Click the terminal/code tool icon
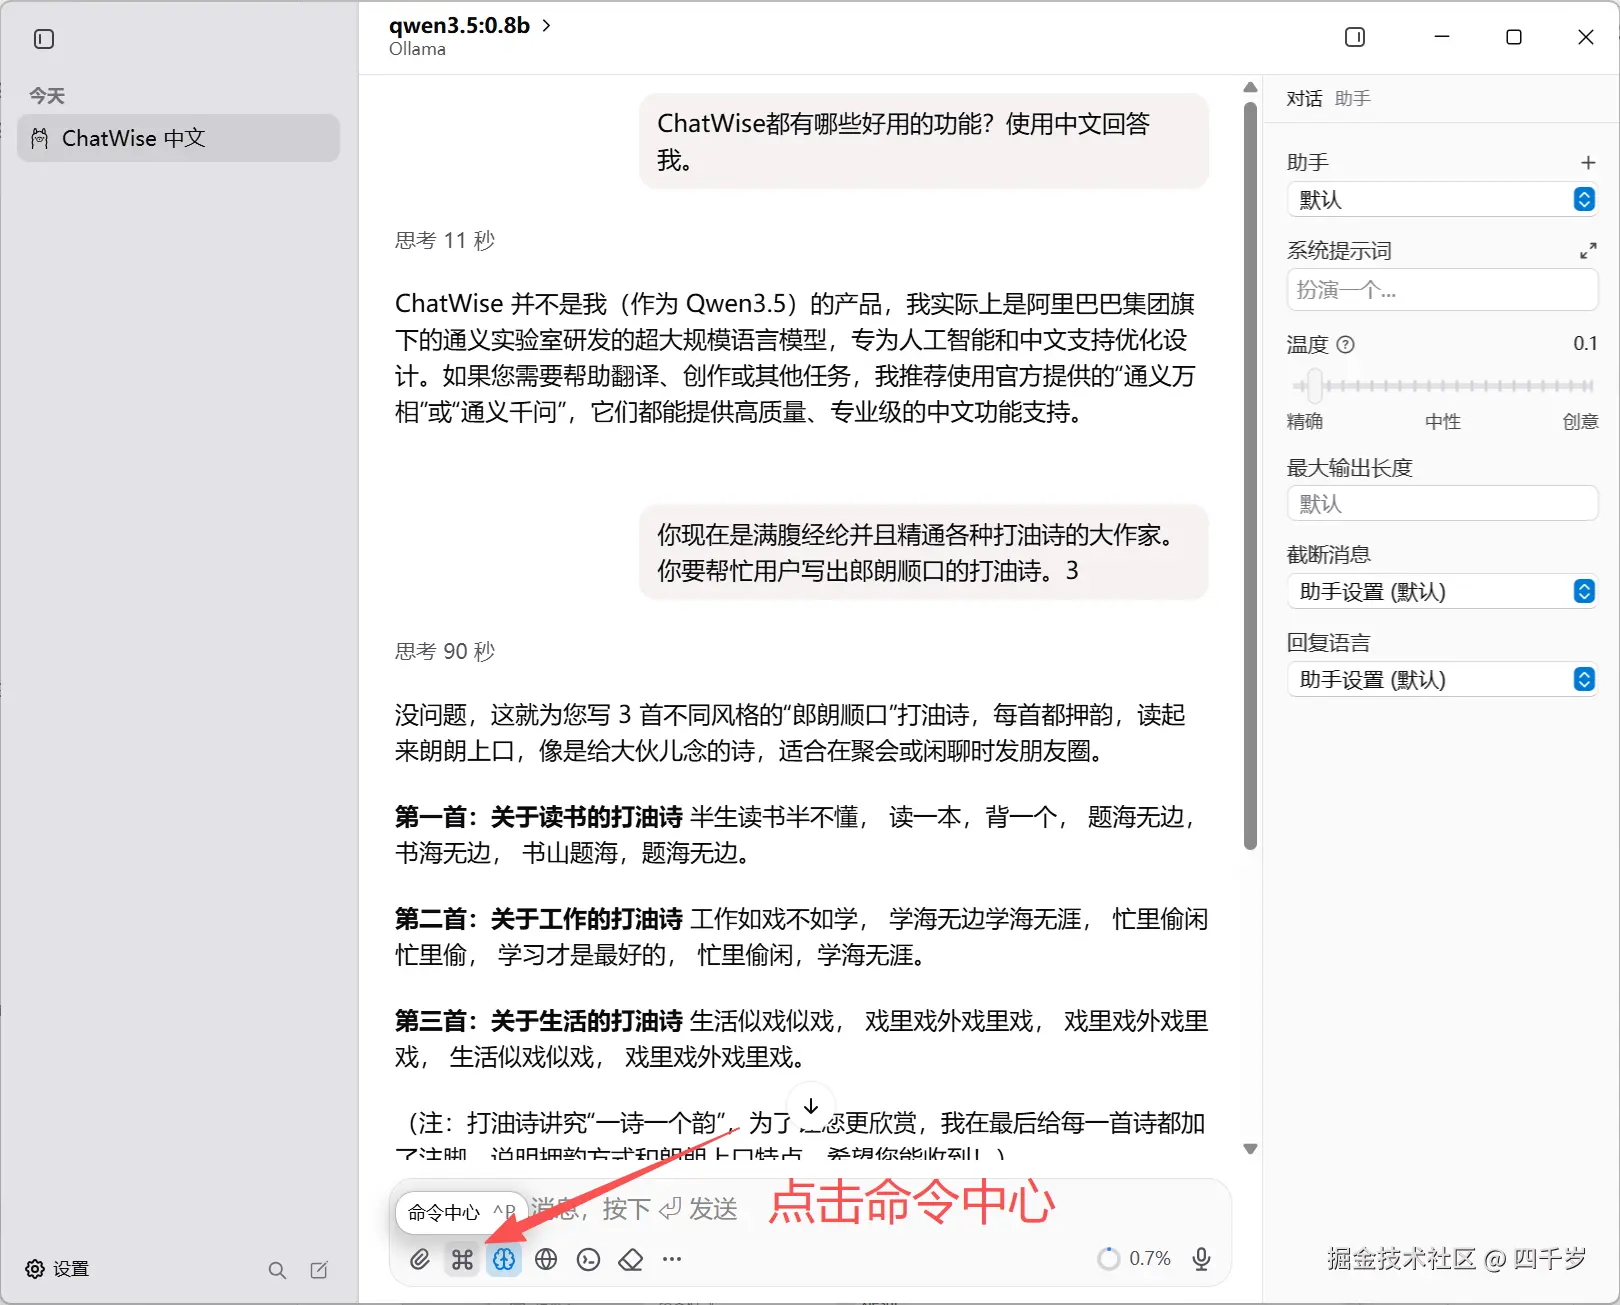 [588, 1259]
